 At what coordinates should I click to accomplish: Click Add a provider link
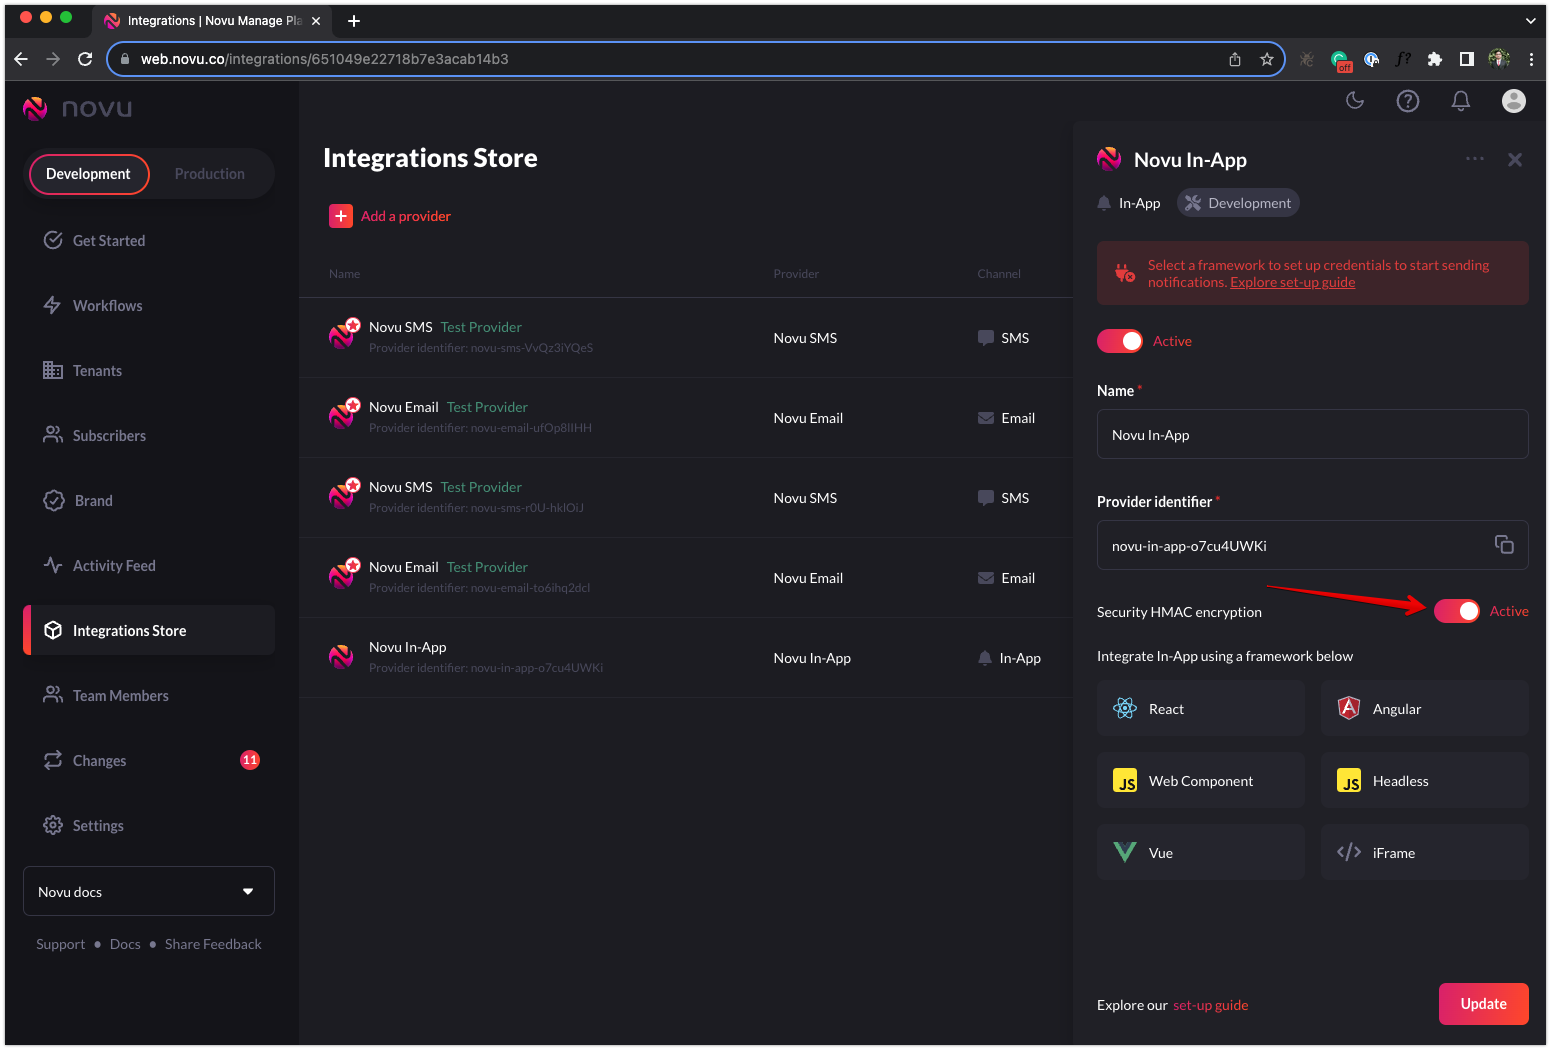(406, 216)
